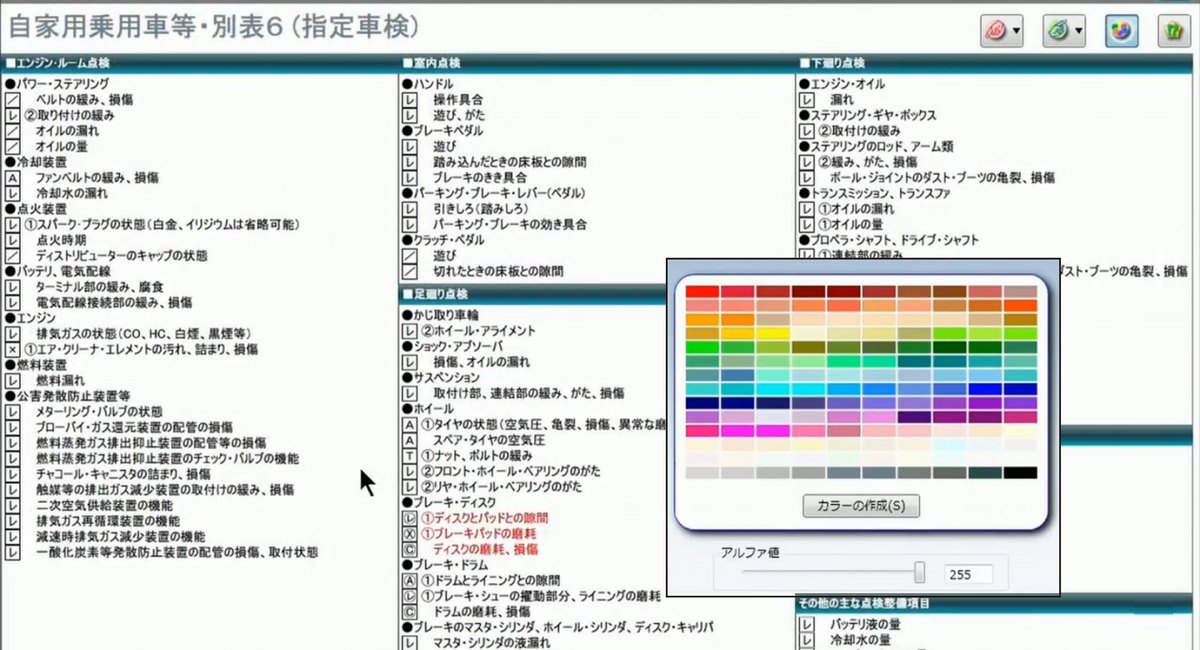Click the red ディスクの磨耗、損傷 item text
The image size is (1200, 650).
tap(485, 549)
